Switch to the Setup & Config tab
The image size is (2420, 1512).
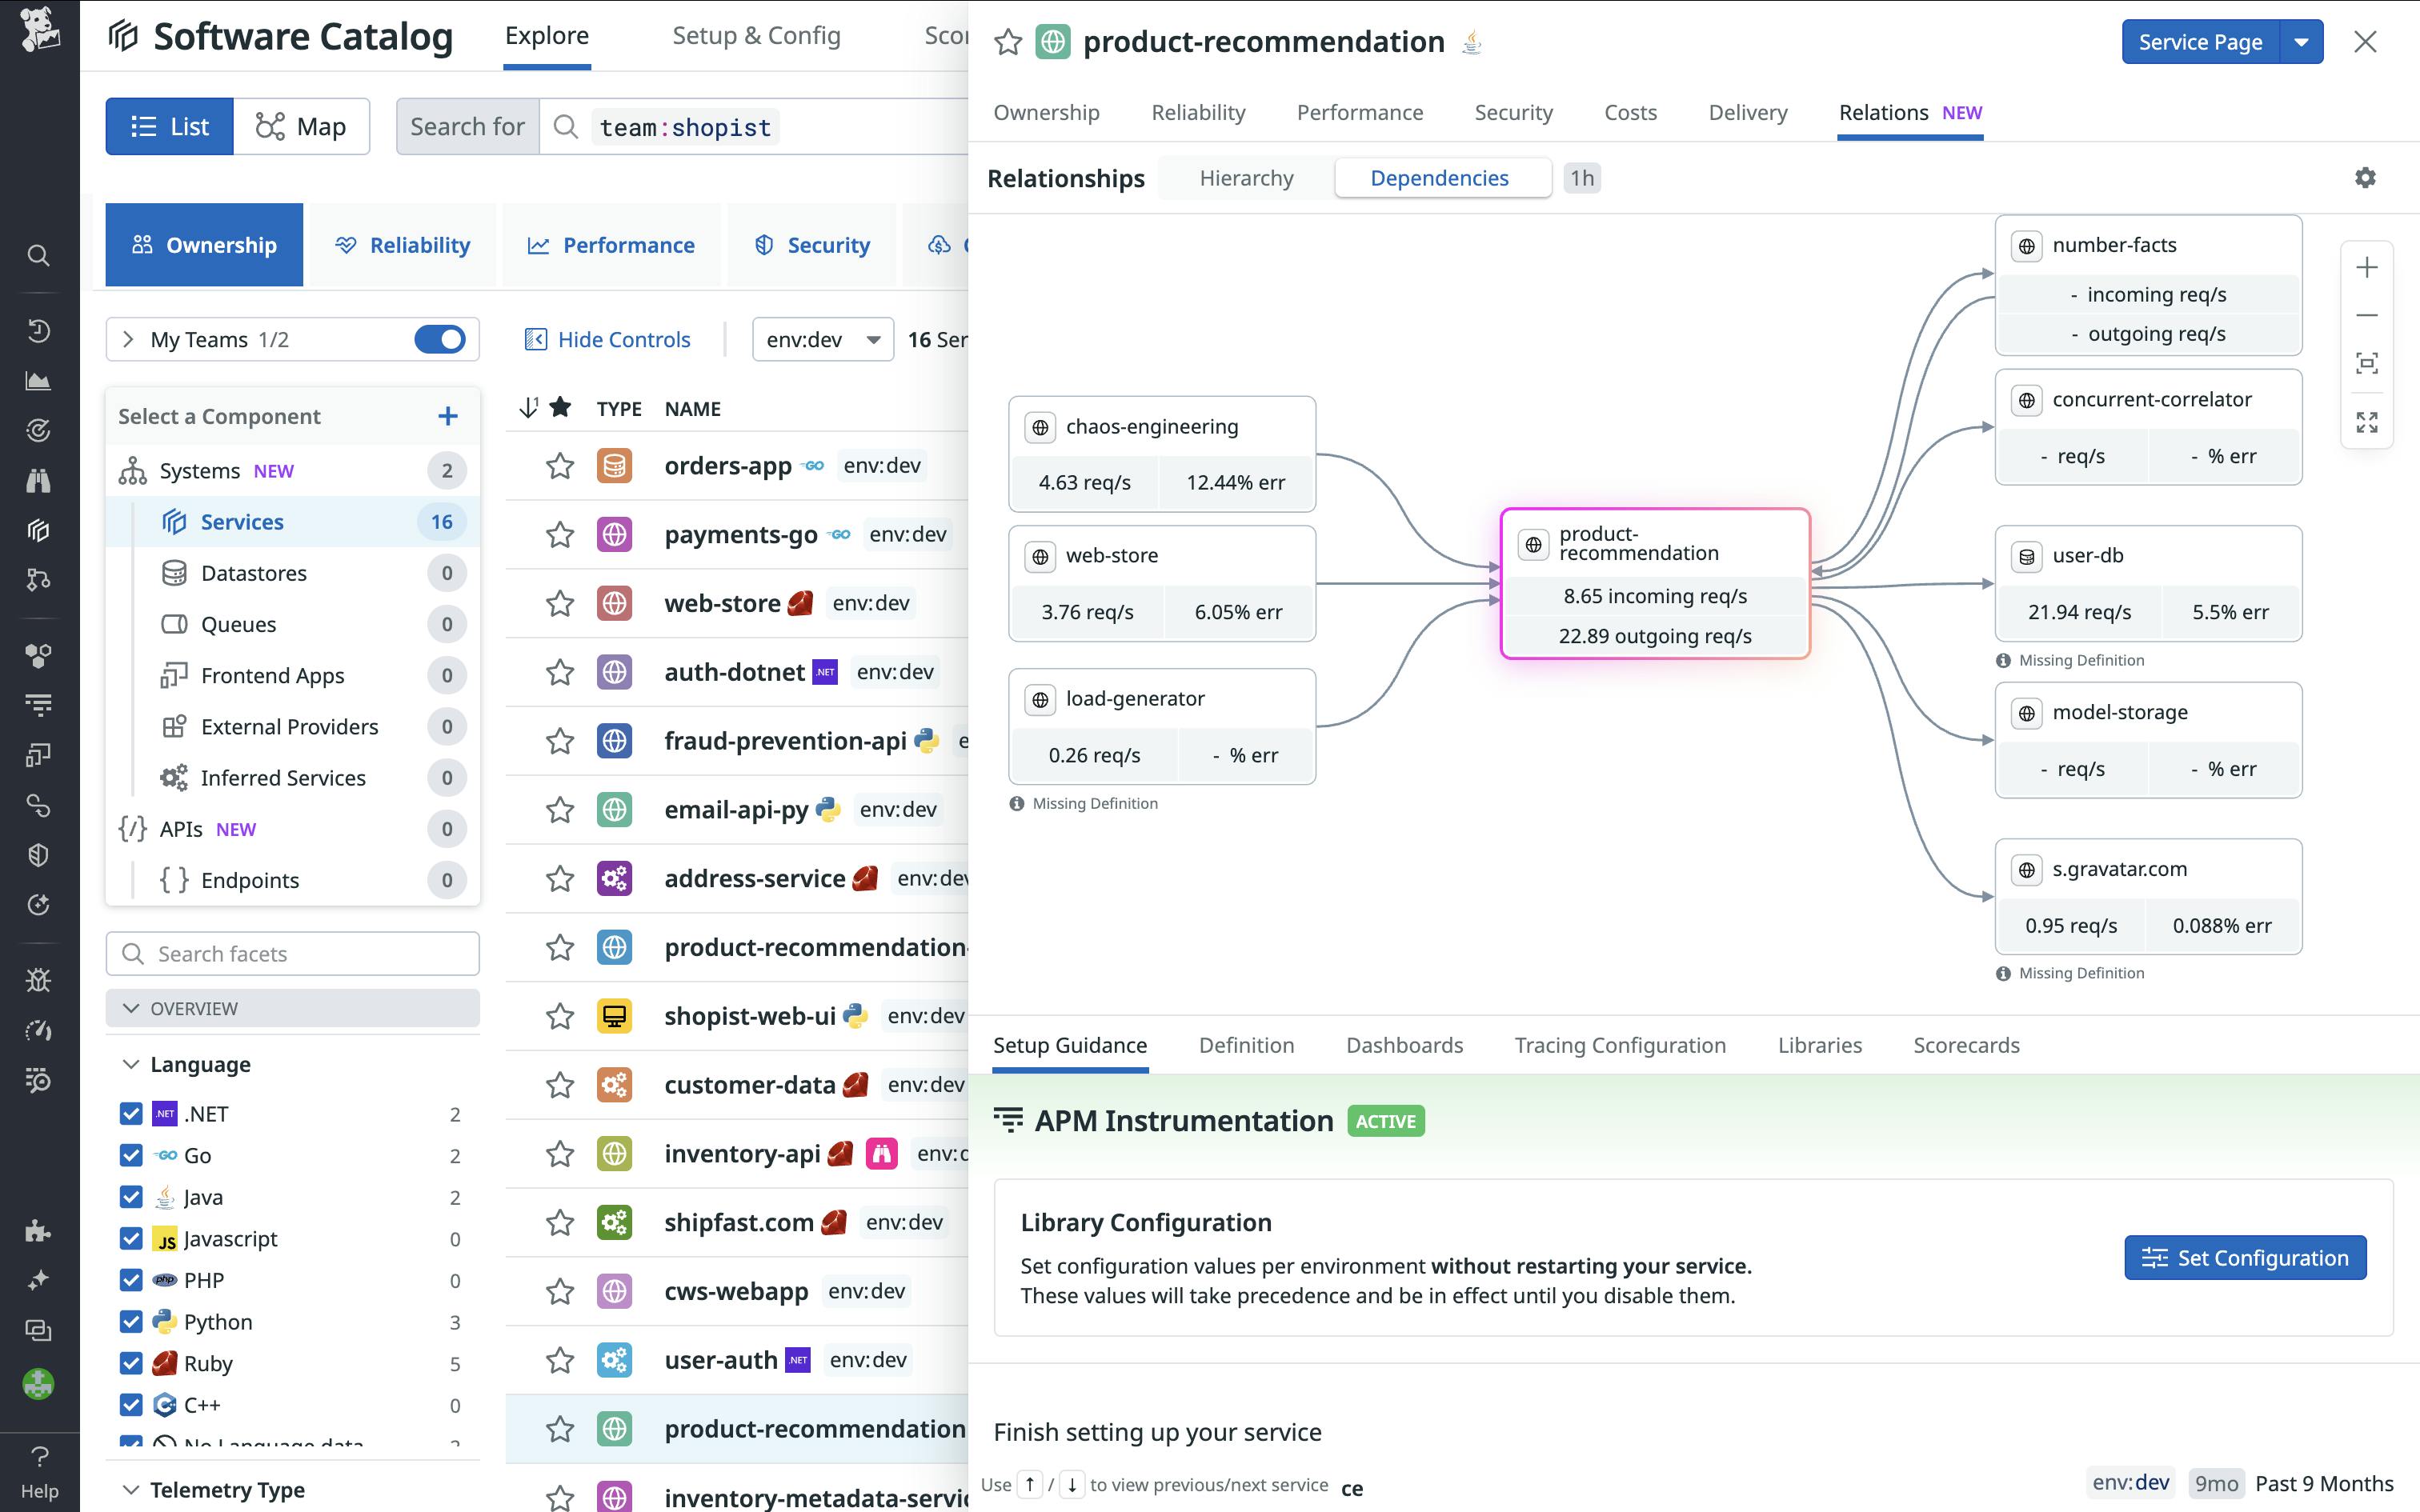pos(756,36)
